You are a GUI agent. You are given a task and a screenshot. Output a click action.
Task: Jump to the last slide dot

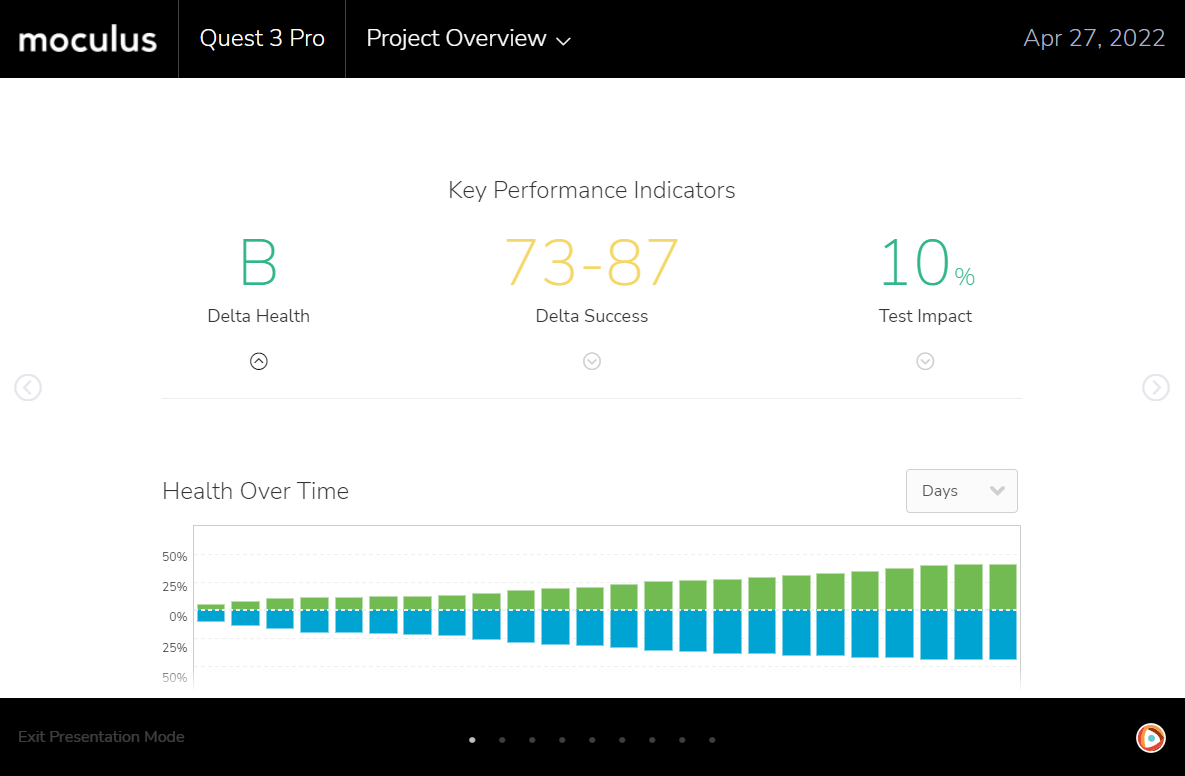712,740
